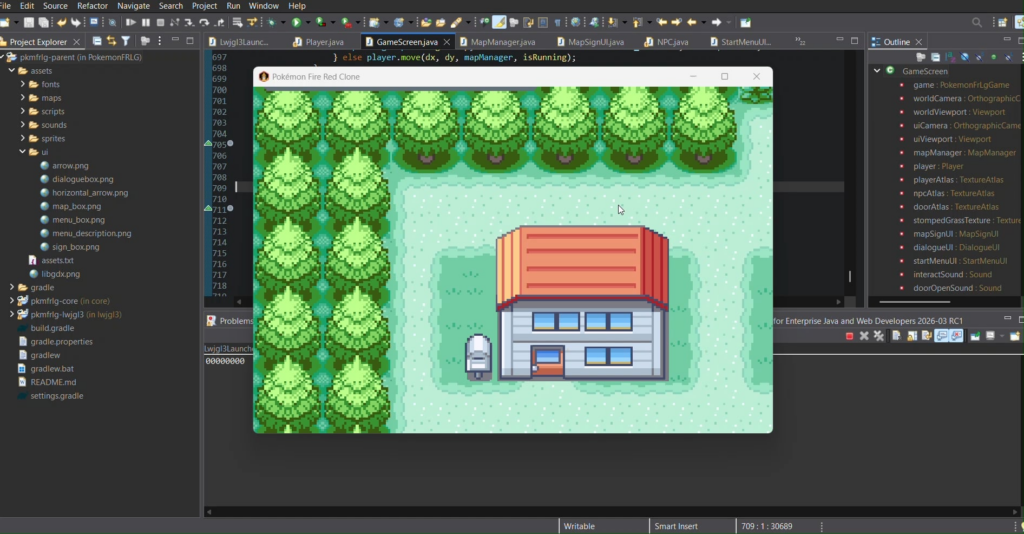Click the Save All toolbar icon
1024x534 pixels.
[x=43, y=23]
